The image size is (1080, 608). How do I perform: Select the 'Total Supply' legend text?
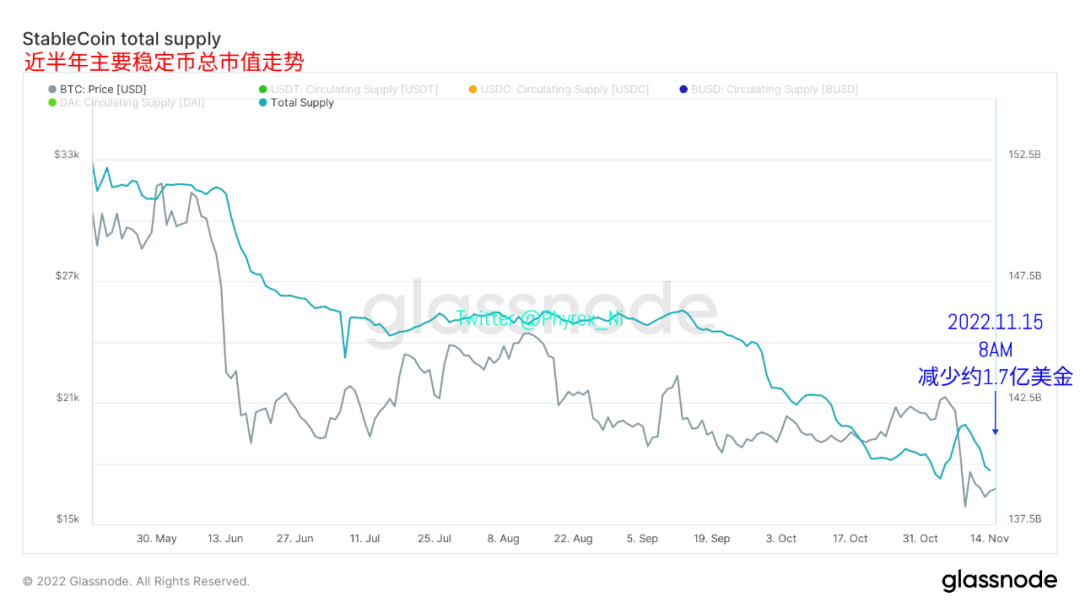pyautogui.click(x=302, y=103)
